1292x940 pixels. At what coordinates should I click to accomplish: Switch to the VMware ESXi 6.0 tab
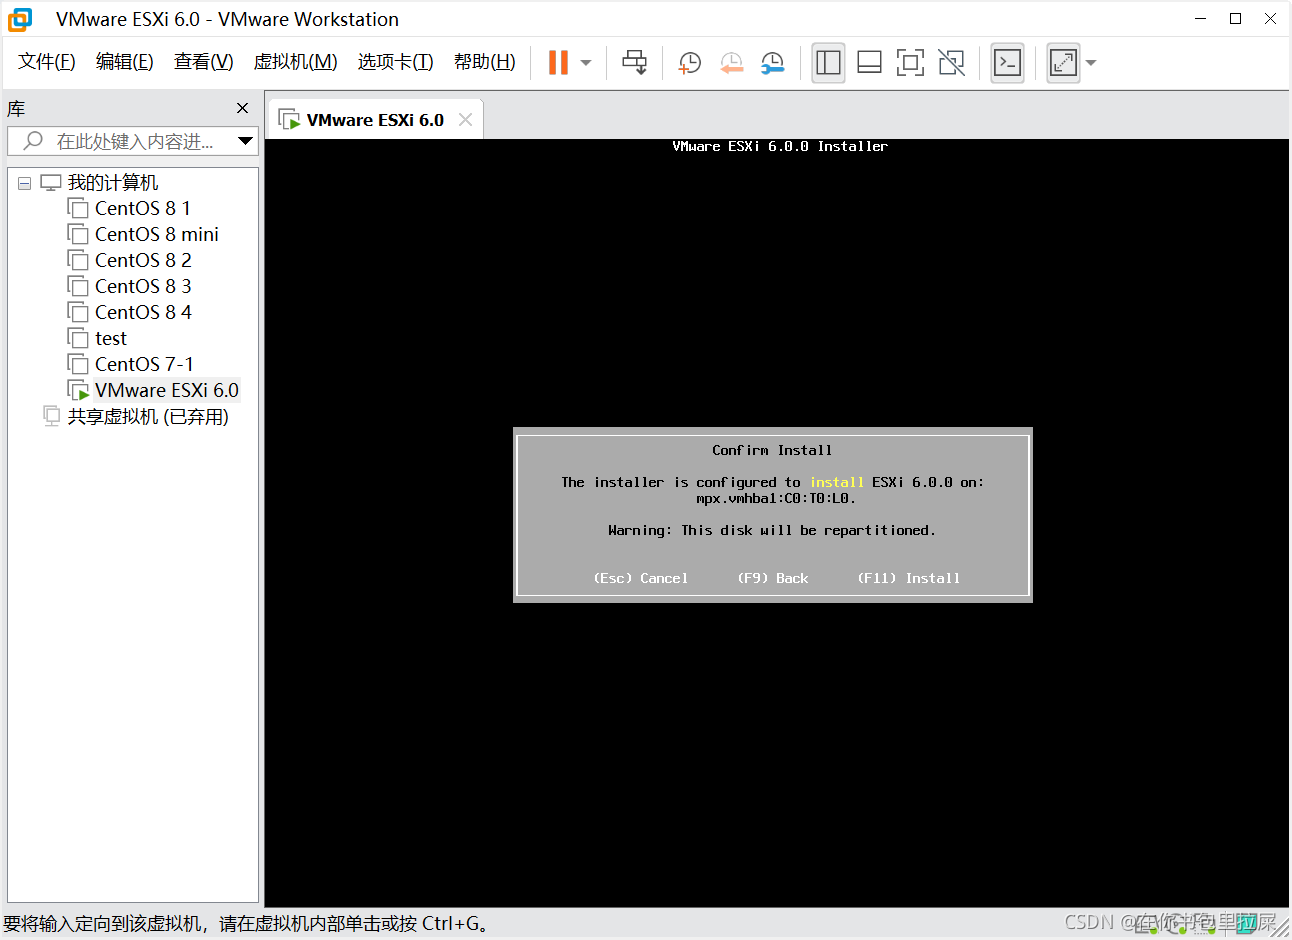point(375,120)
